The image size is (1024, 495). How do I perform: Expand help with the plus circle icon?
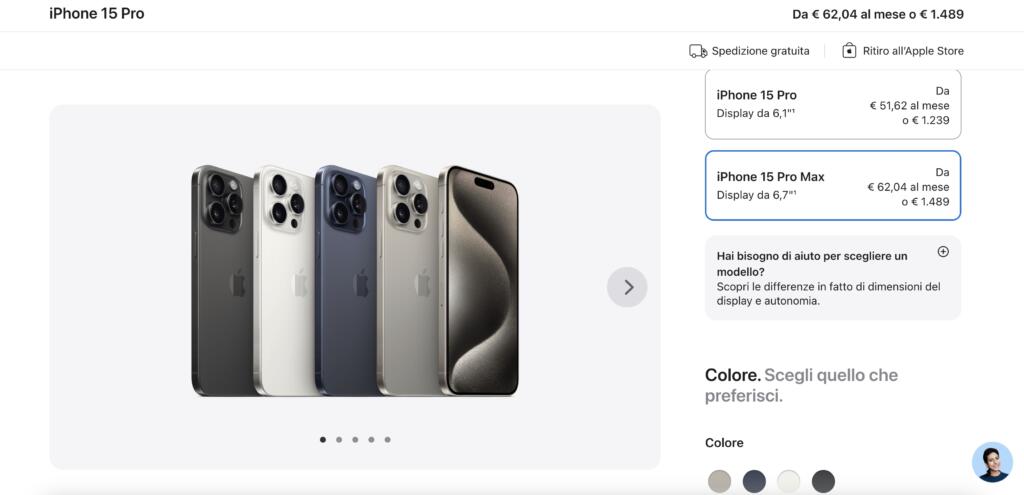pos(943,252)
